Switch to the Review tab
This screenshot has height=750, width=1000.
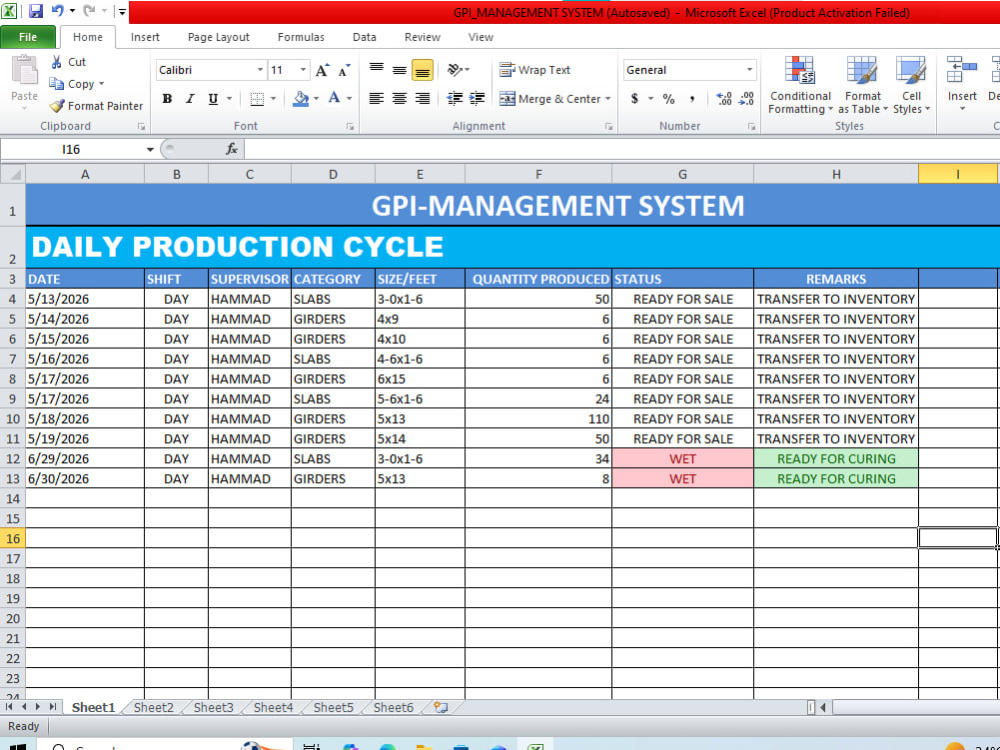point(422,37)
